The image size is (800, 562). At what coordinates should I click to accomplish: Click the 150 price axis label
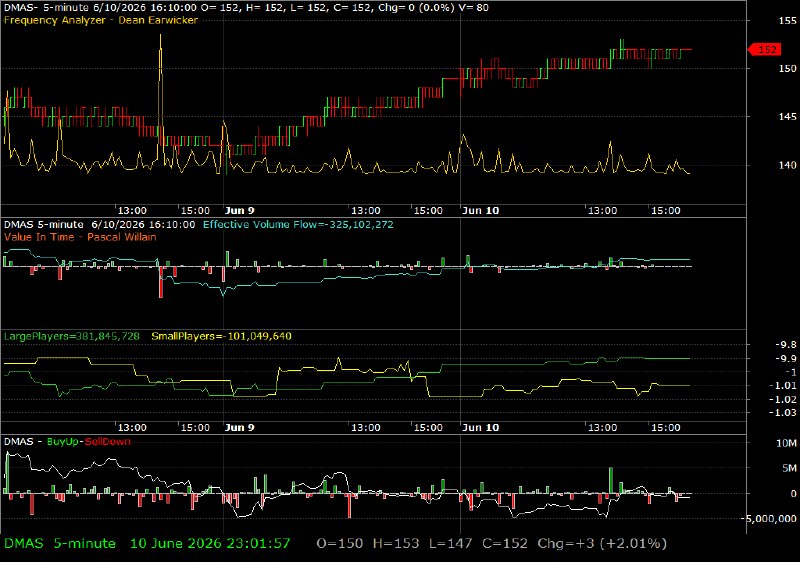coord(787,68)
